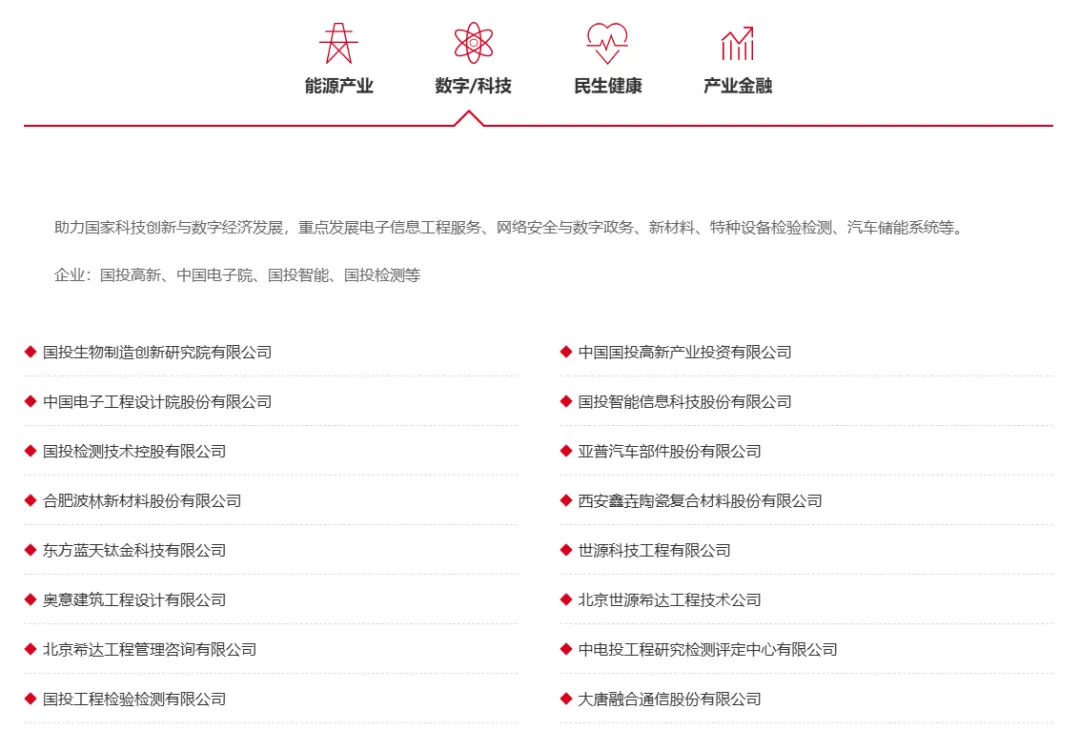Visit 中国电子工程设计院股份有限公司
This screenshot has width=1080, height=730.
click(x=157, y=402)
